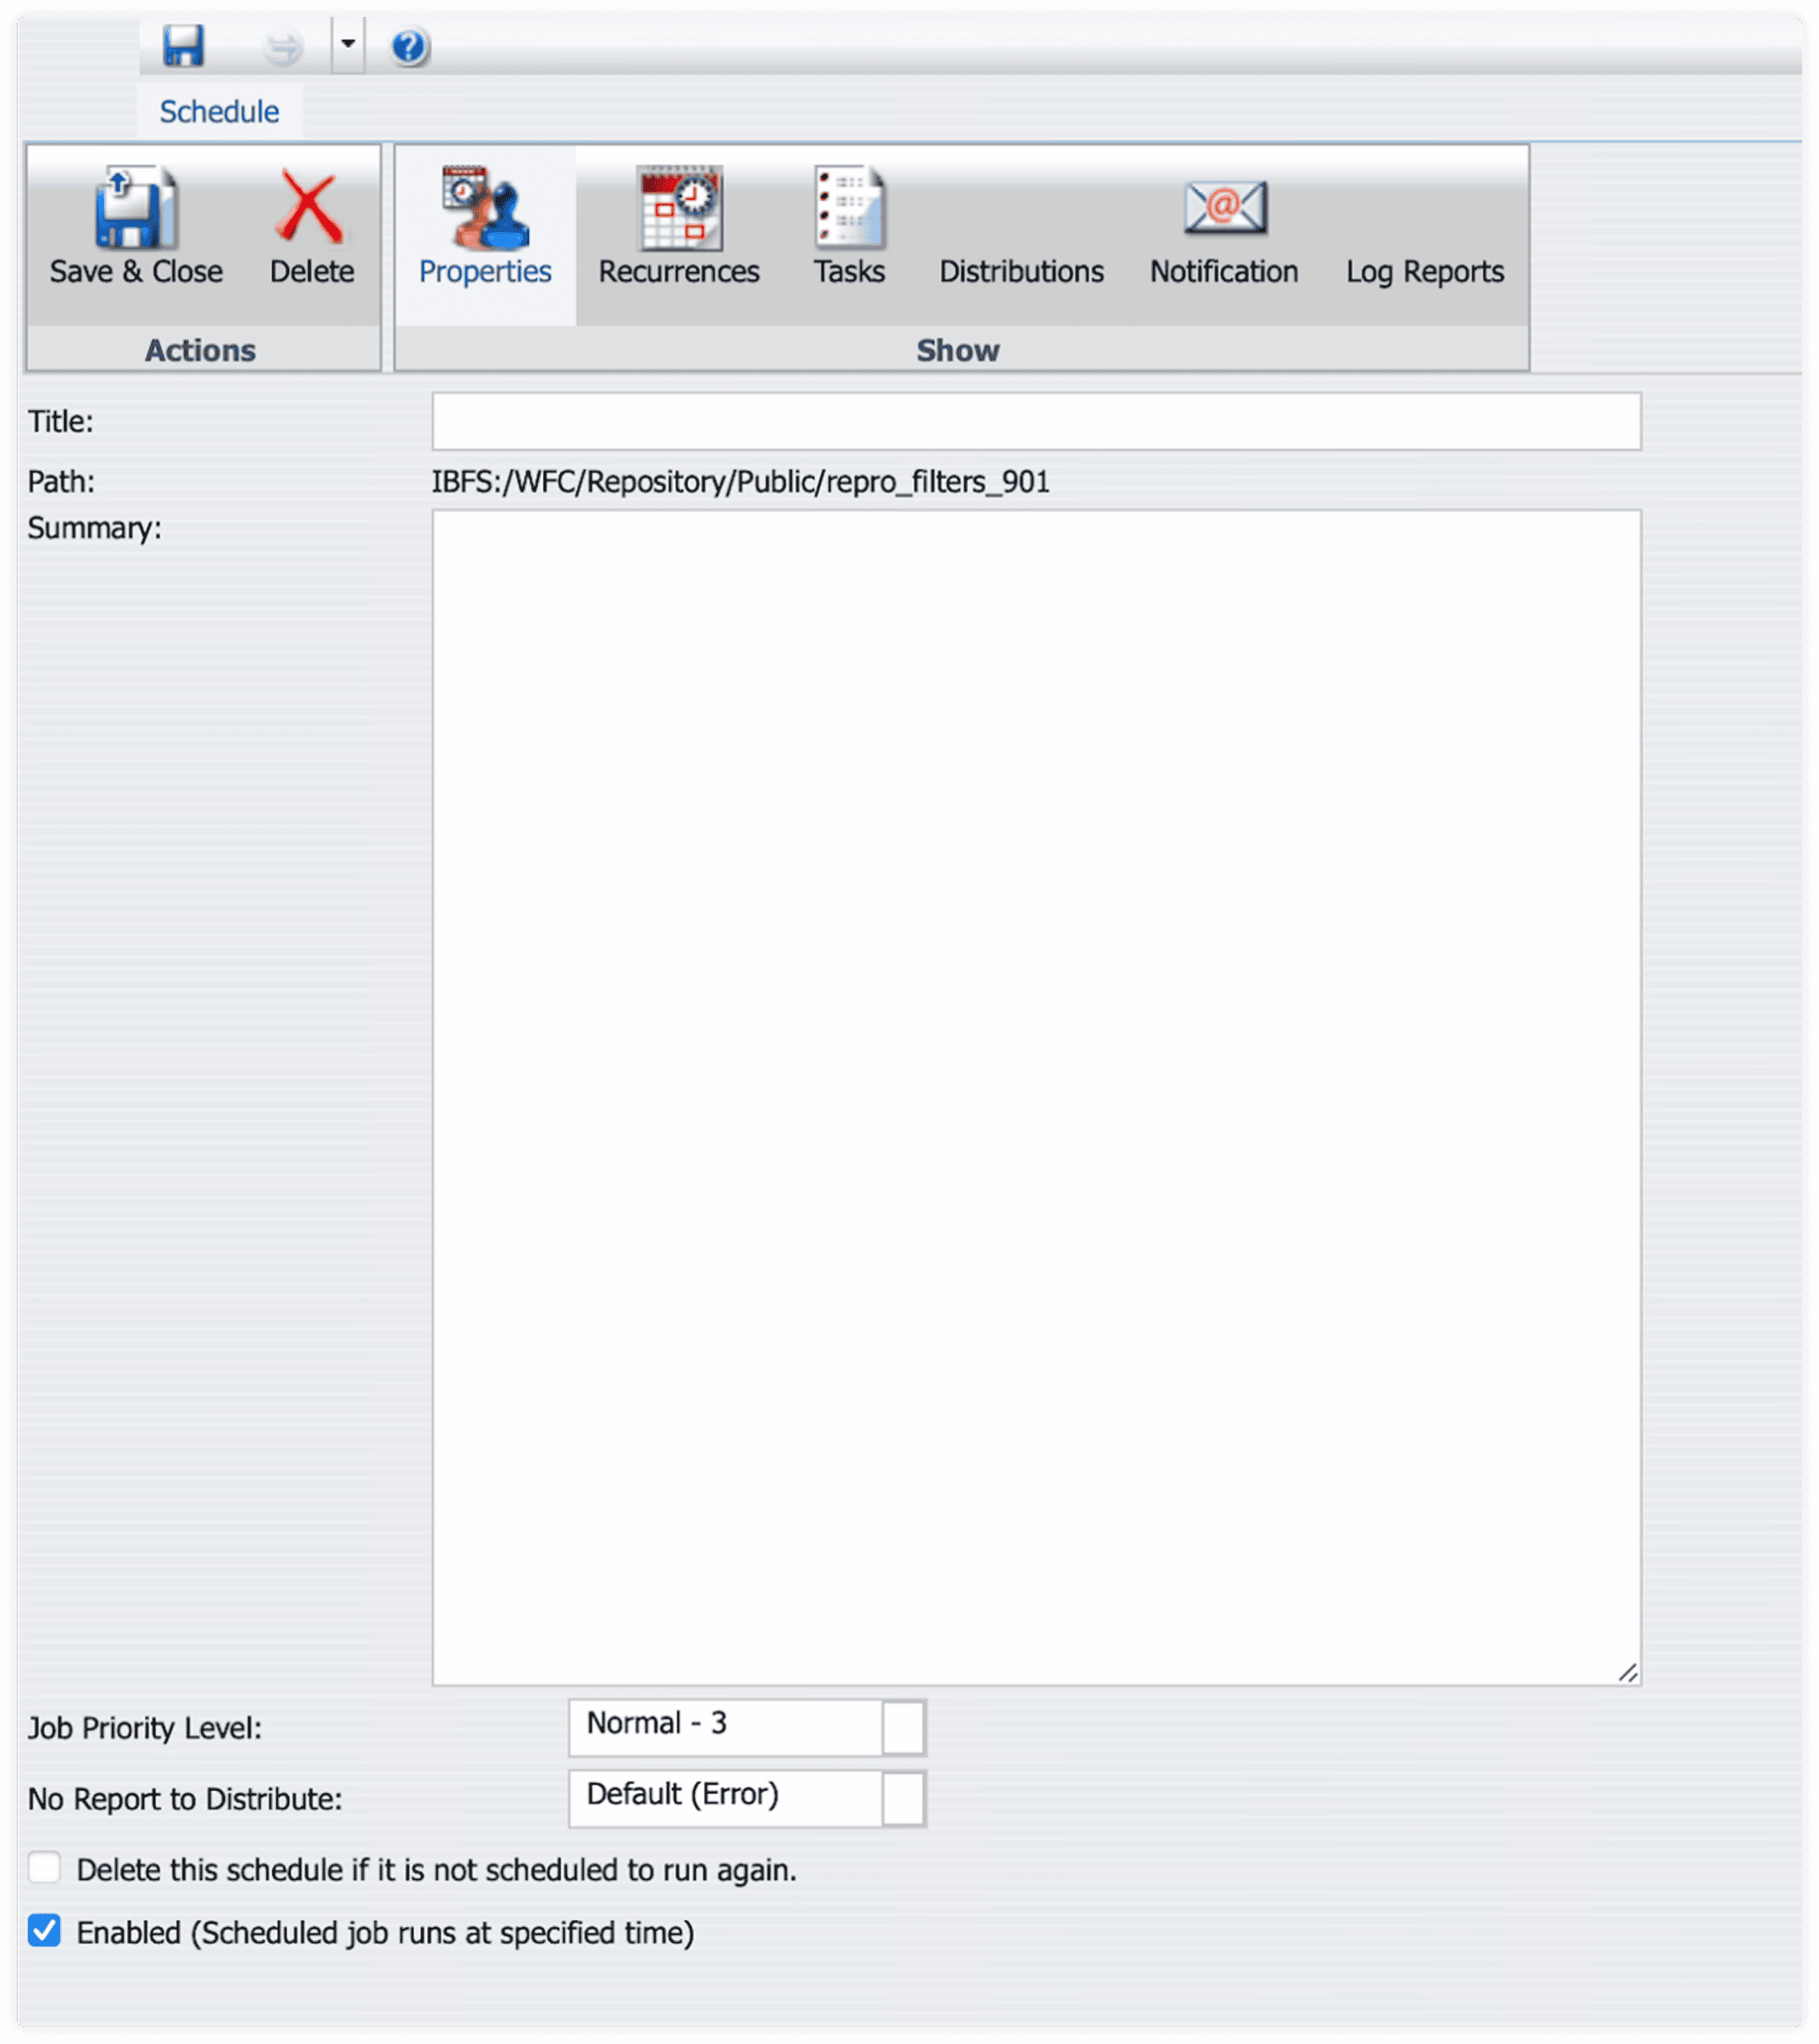Open the Job Priority Level dropdown

(903, 1726)
